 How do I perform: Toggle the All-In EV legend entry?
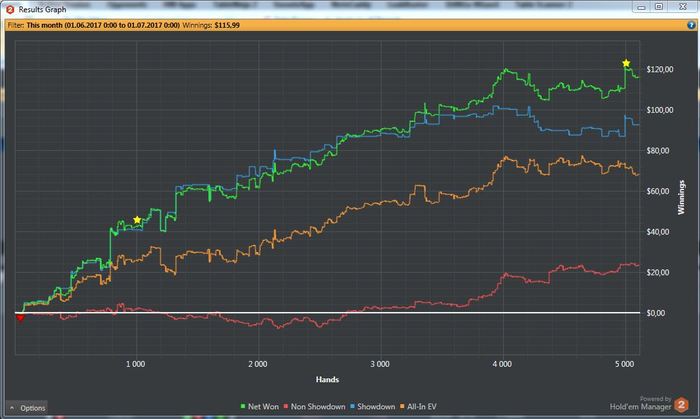point(418,407)
